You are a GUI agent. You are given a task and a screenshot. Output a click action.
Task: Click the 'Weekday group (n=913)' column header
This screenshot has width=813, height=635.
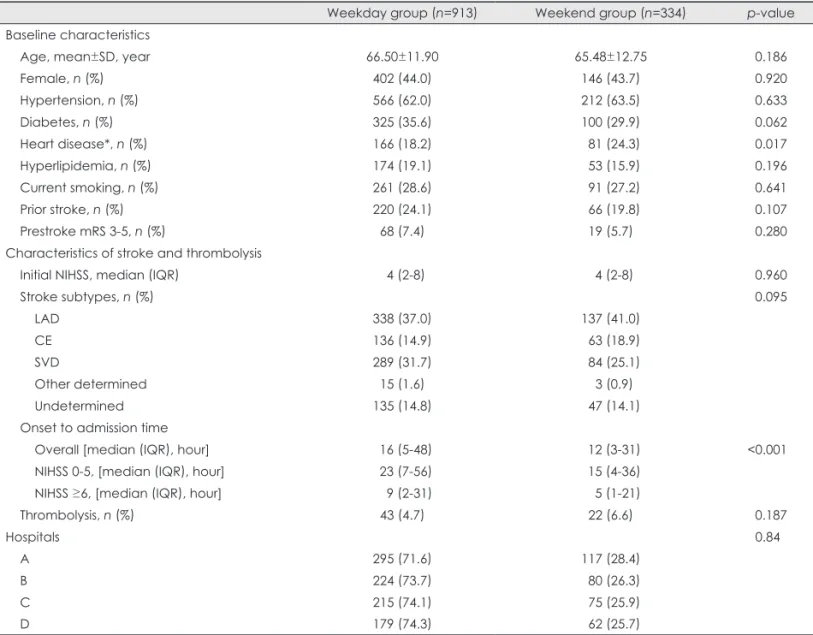pyautogui.click(x=402, y=13)
